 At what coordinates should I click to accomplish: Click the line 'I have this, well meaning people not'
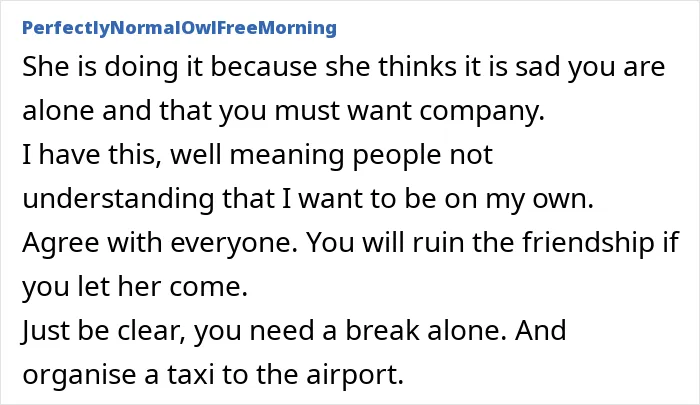[258, 154]
